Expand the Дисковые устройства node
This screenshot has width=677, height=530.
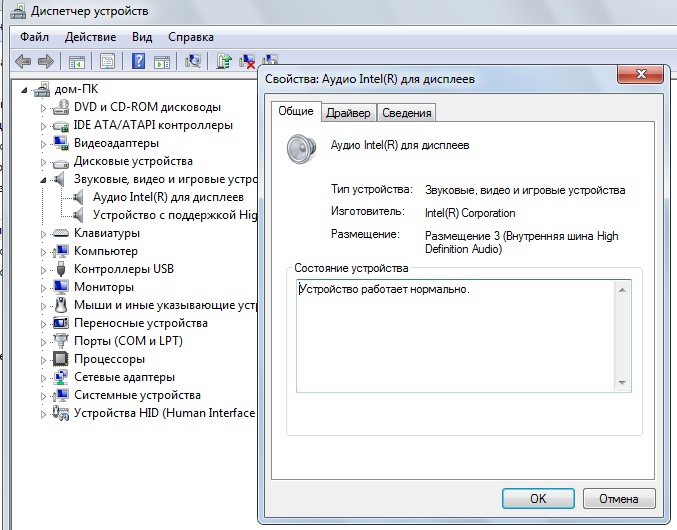pos(43,162)
